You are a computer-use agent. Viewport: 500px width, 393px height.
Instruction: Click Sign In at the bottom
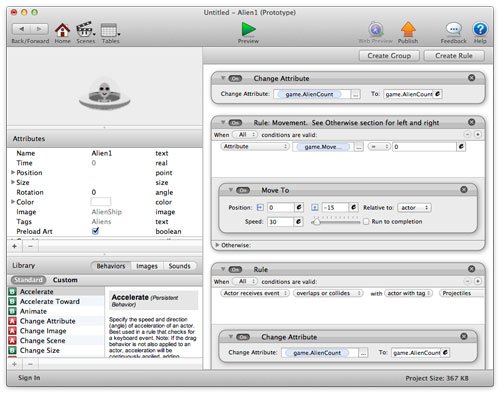(x=29, y=378)
